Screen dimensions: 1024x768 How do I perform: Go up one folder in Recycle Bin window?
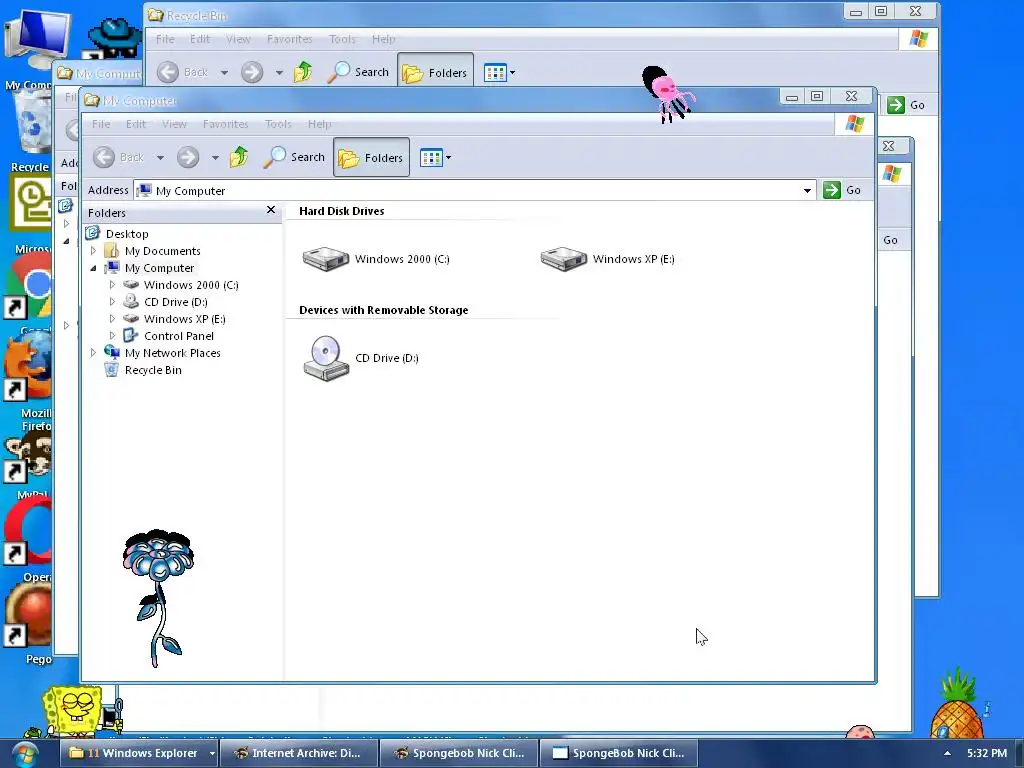point(303,72)
